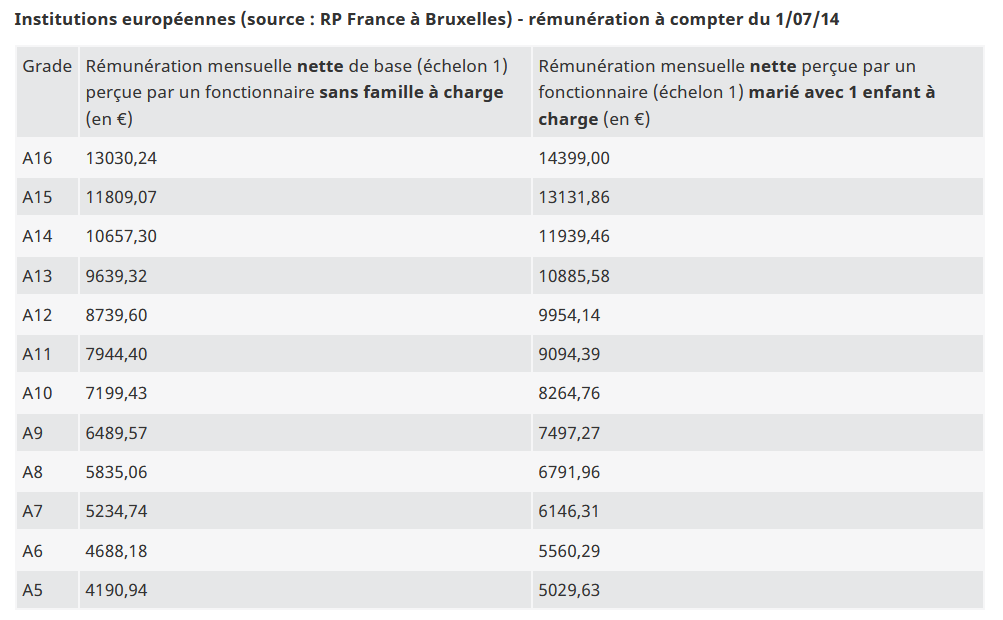Click the 'sans famille à charge' column header
Viewport: 1003px width, 620px height.
tap(297, 92)
